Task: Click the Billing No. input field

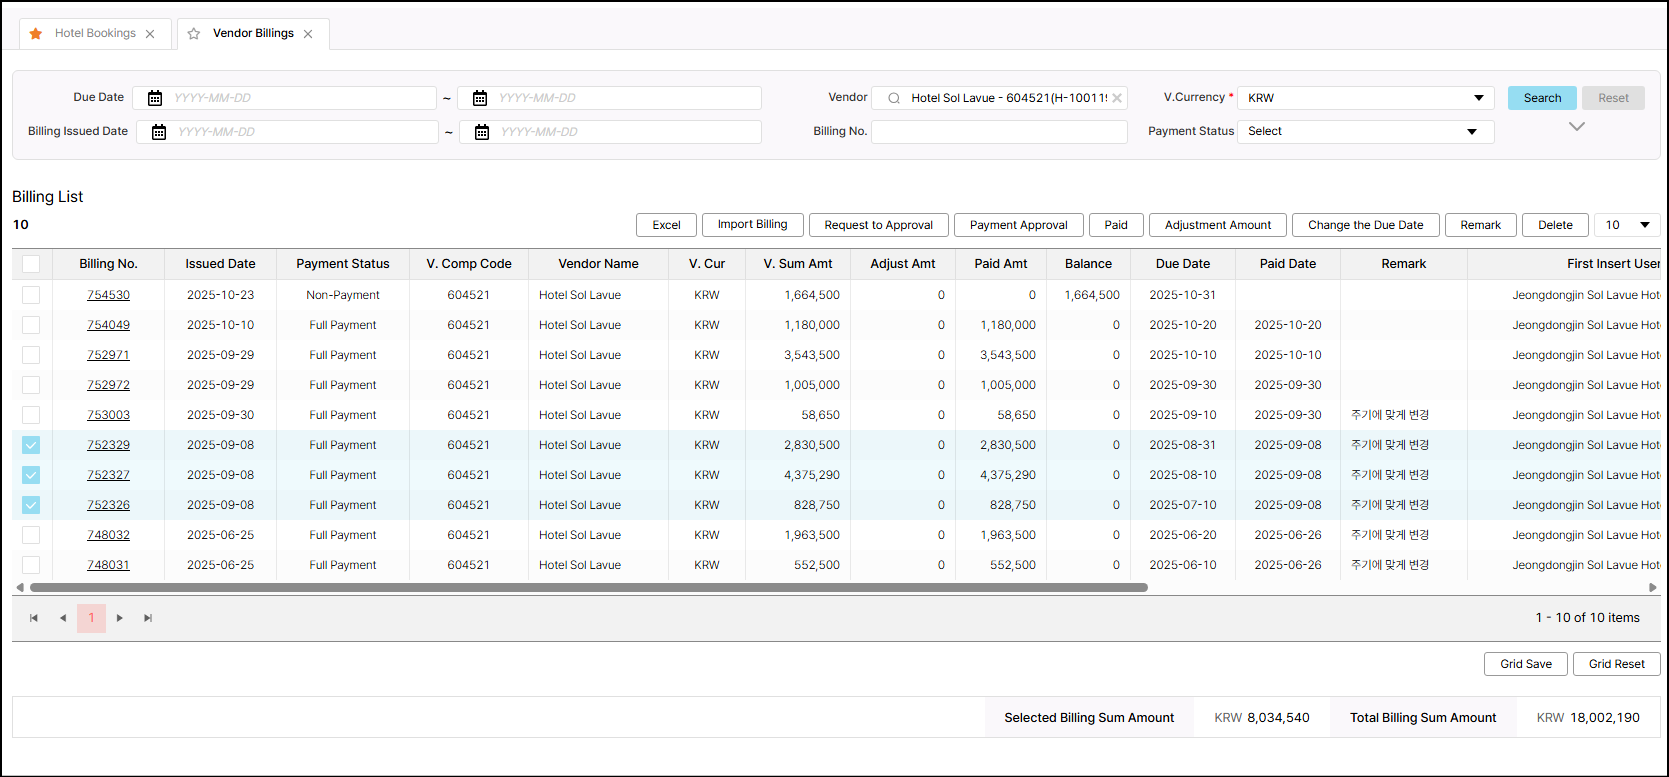Action: point(998,132)
